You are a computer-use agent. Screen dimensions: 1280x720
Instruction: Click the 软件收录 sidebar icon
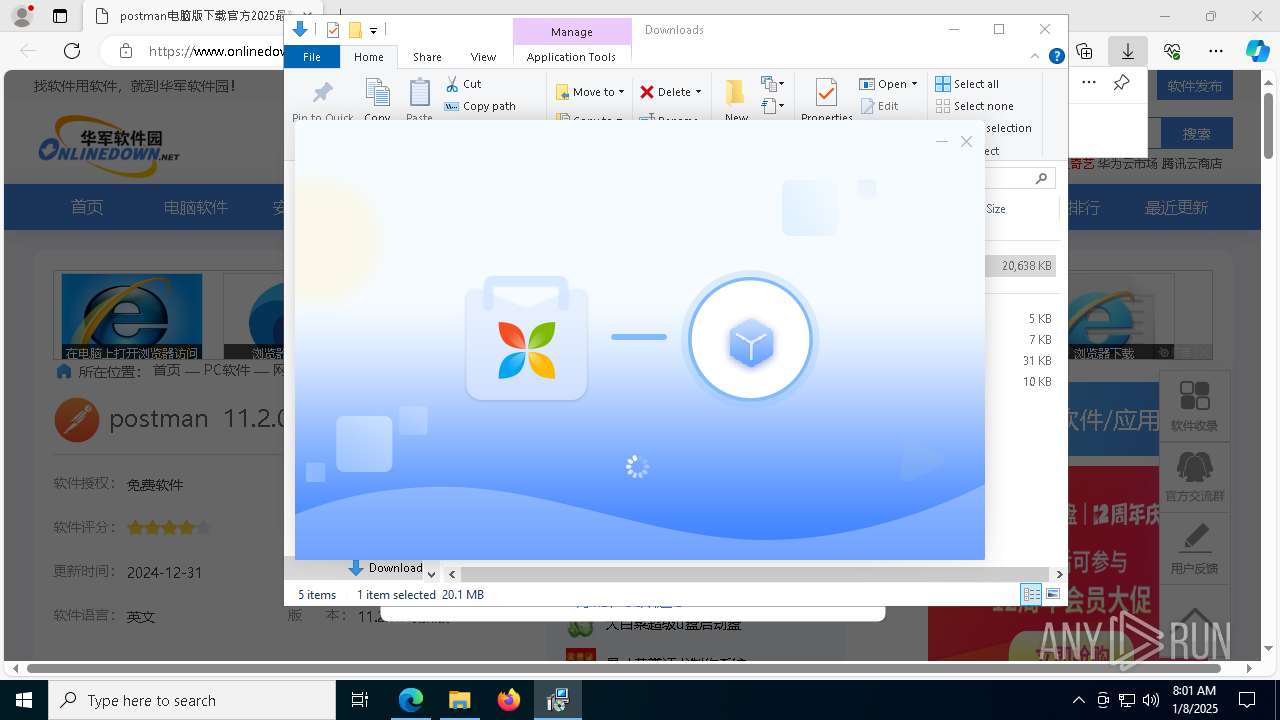[x=1194, y=406]
